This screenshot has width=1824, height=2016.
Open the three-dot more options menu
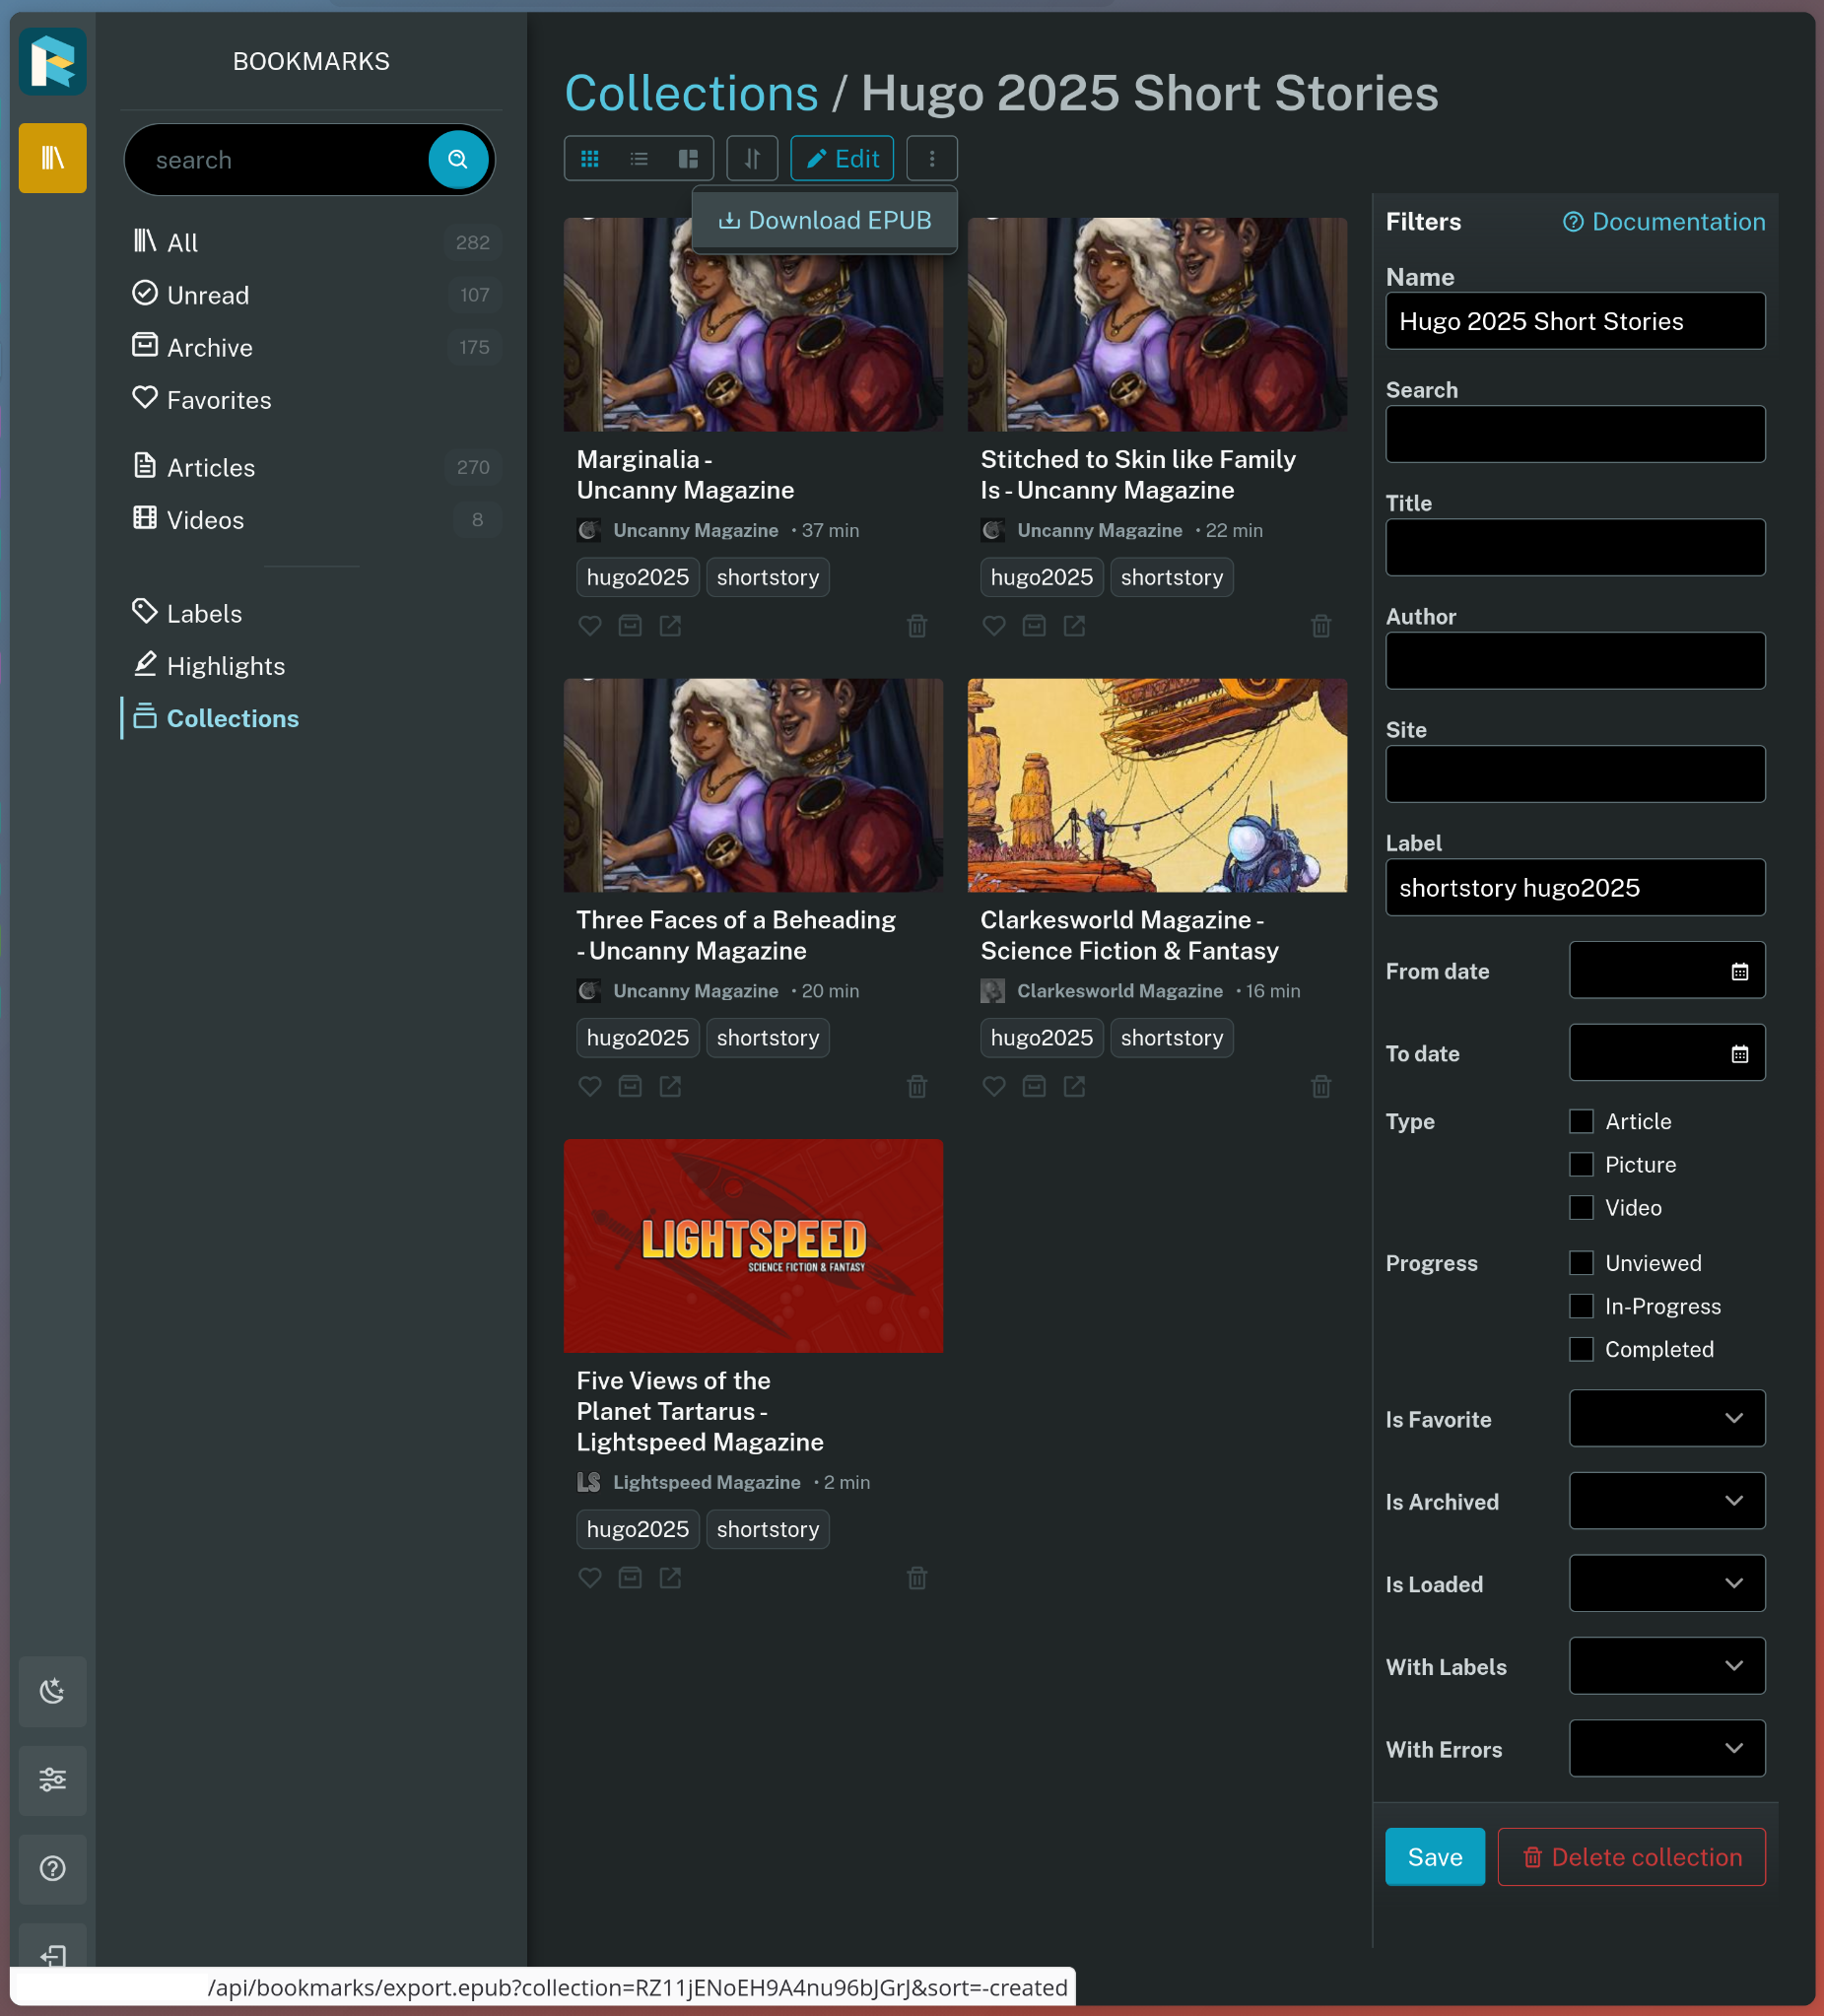(x=932, y=159)
